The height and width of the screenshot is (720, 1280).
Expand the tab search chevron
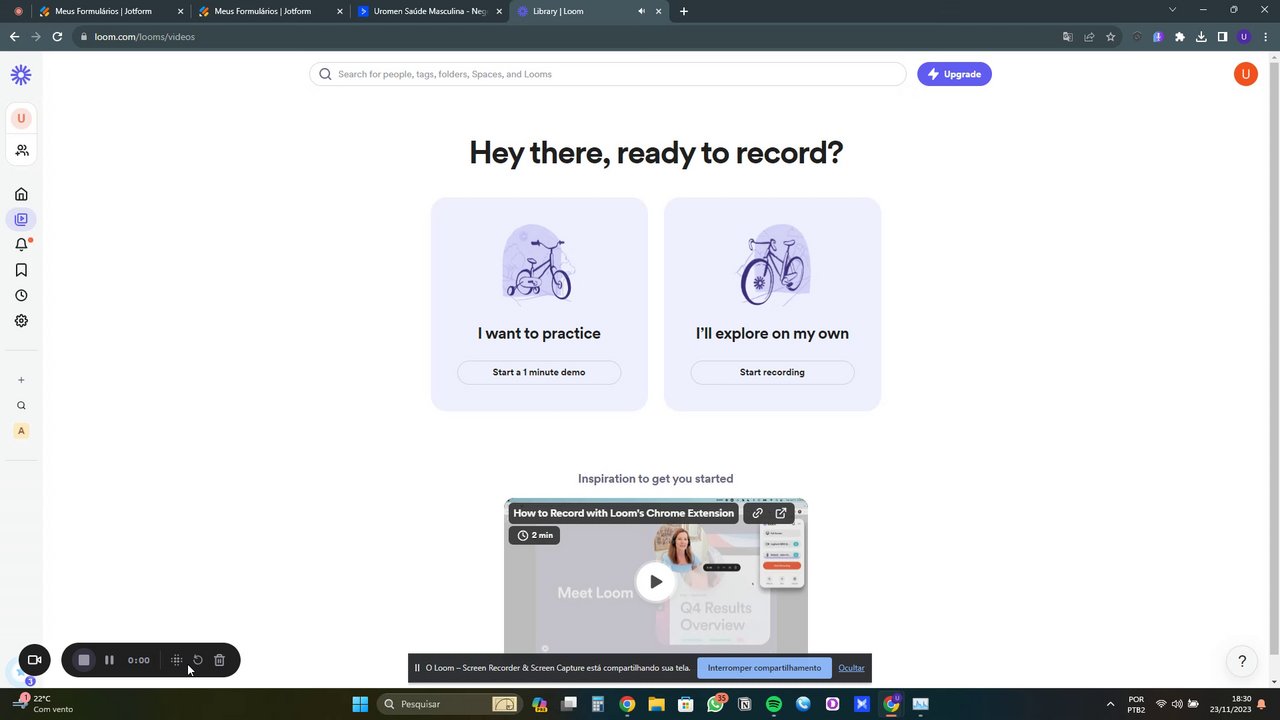tap(1173, 10)
